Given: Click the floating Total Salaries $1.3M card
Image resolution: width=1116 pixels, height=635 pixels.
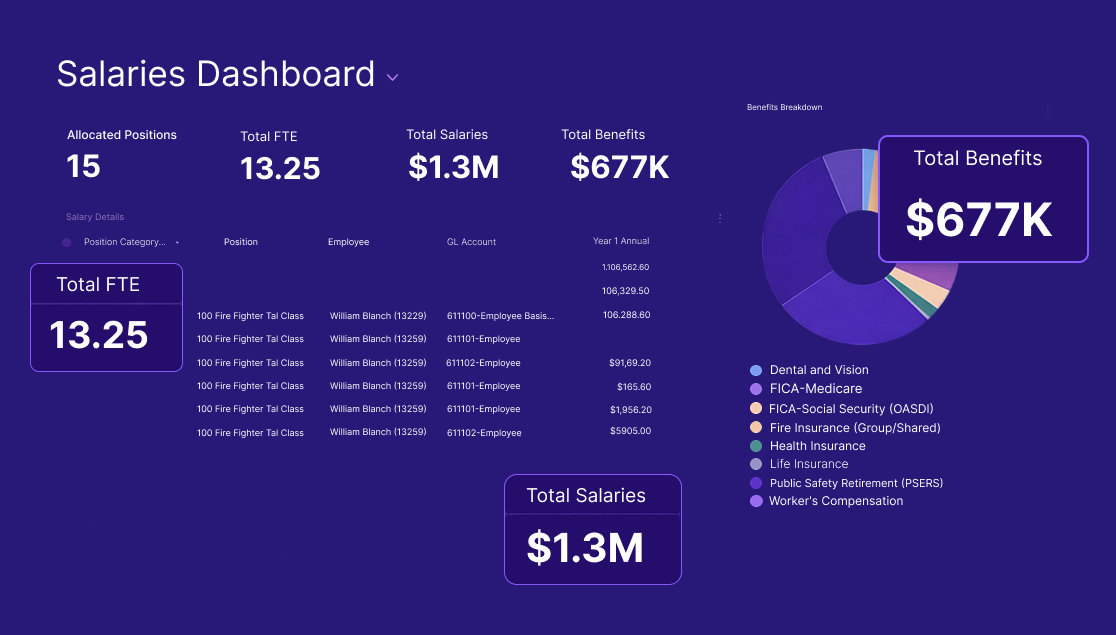Looking at the screenshot, I should 592,529.
